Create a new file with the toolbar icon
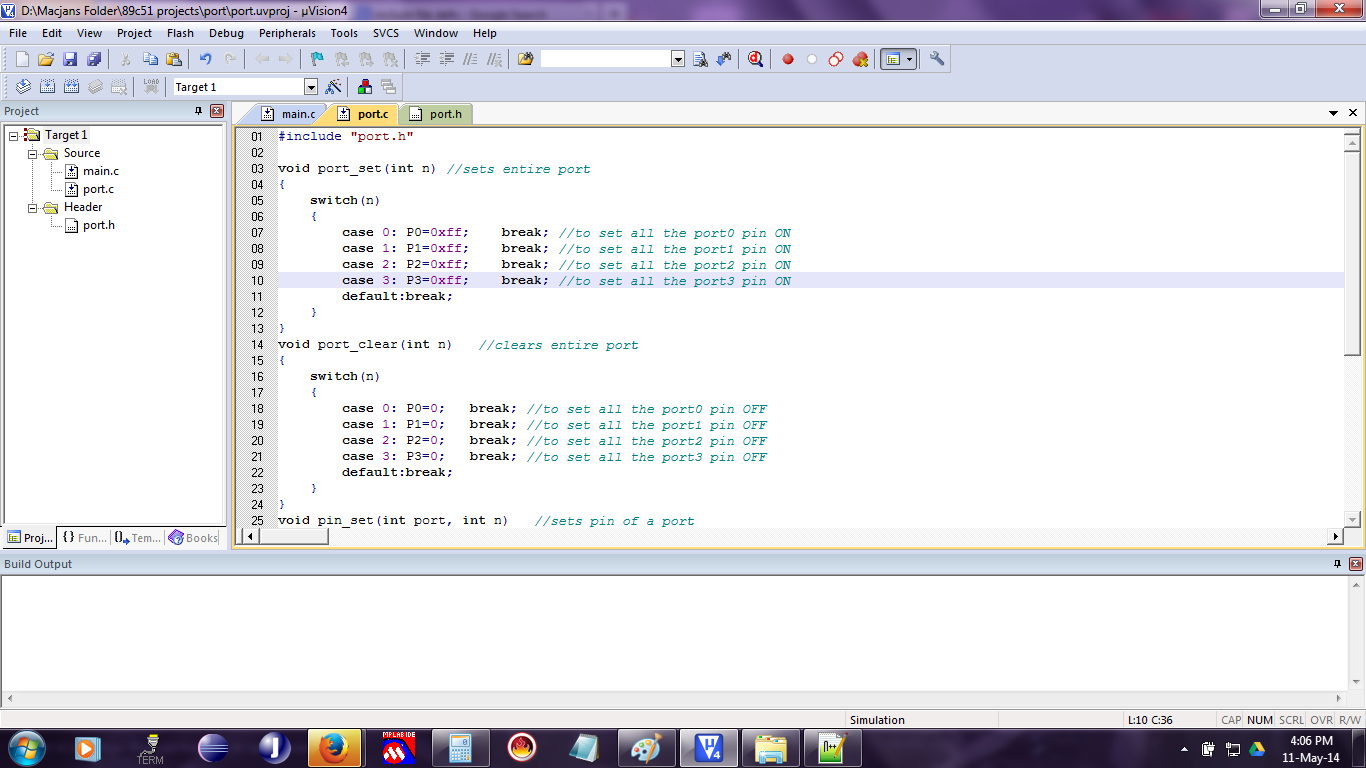The height and width of the screenshot is (768, 1366). 22,59
